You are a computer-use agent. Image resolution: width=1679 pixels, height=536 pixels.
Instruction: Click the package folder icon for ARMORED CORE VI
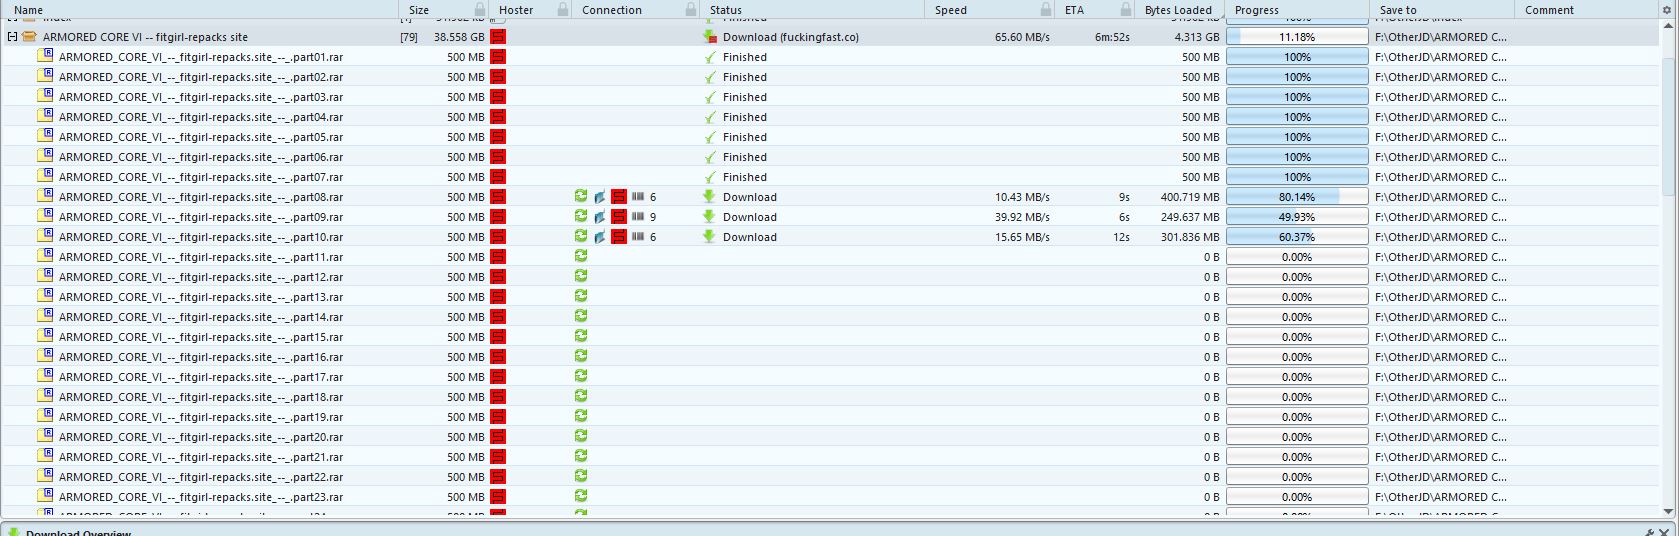29,37
